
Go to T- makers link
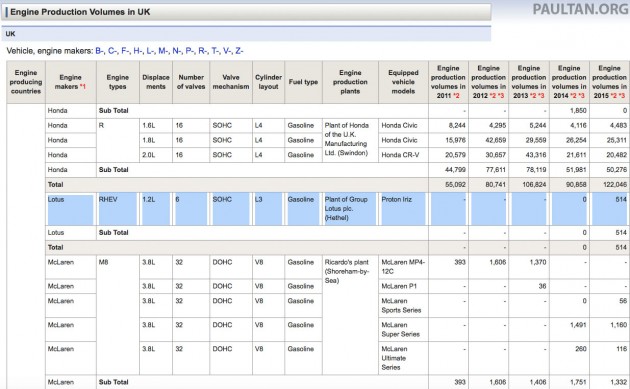coord(215,51)
